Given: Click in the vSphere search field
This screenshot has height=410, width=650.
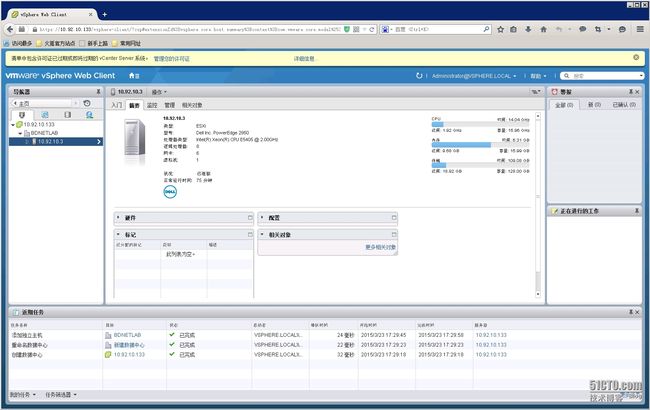Looking at the screenshot, I should pyautogui.click(x=603, y=76).
